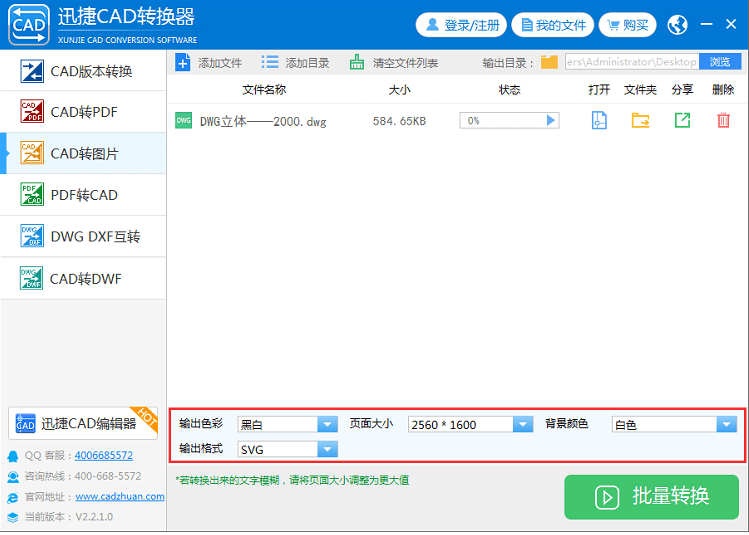
Task: Open the 输出色彩 dropdown
Action: pos(327,424)
